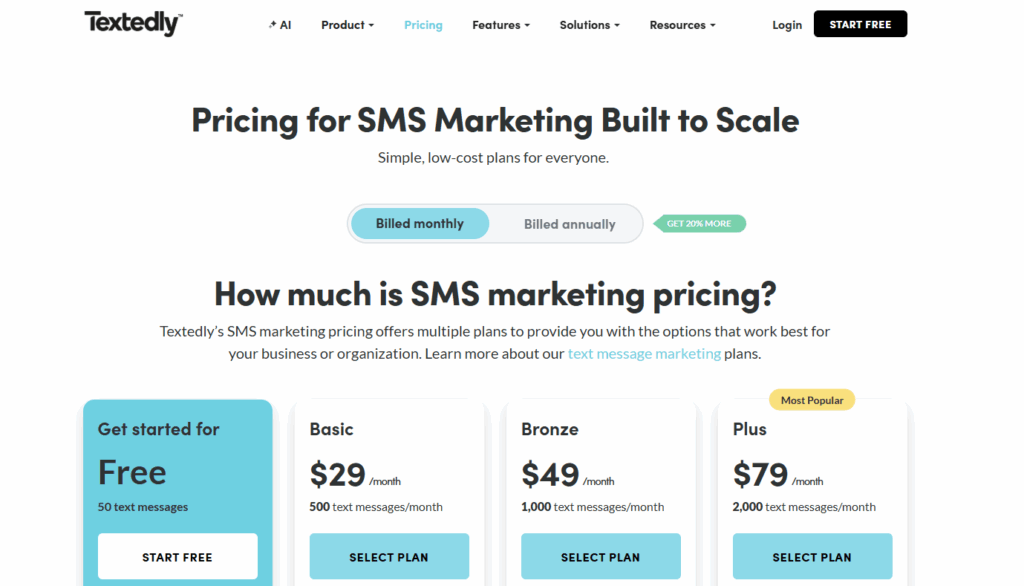The height and width of the screenshot is (586, 1024).
Task: Select the Billed monthly option
Action: (x=419, y=223)
